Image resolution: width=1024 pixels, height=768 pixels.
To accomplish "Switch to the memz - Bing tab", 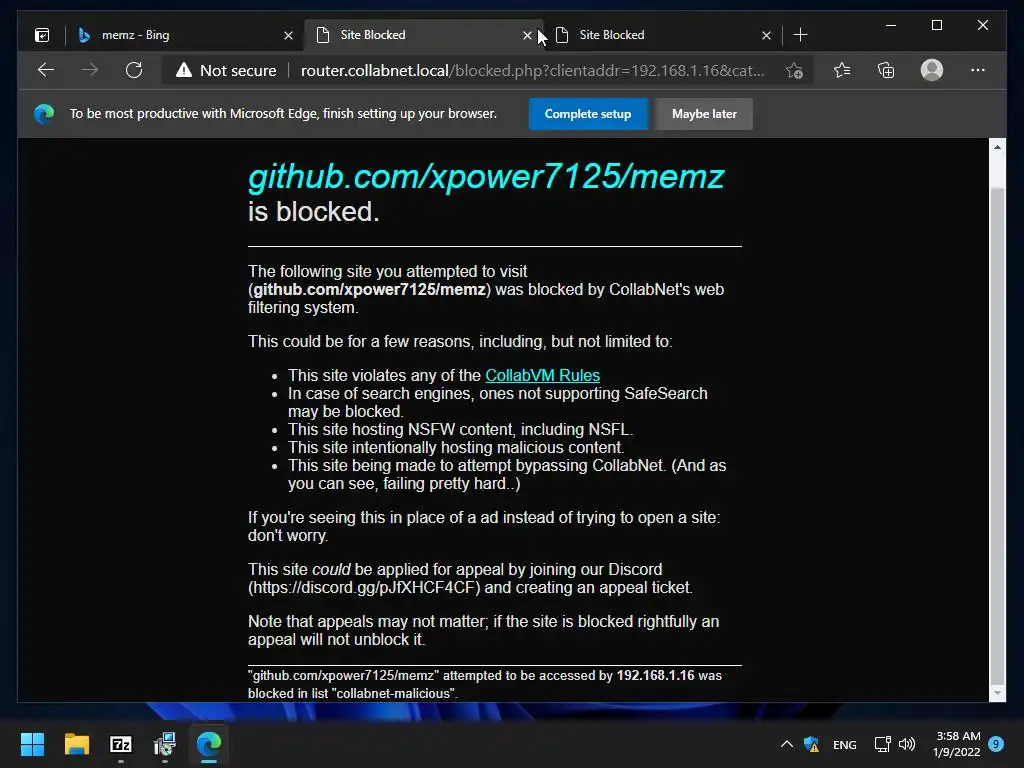I will [185, 35].
